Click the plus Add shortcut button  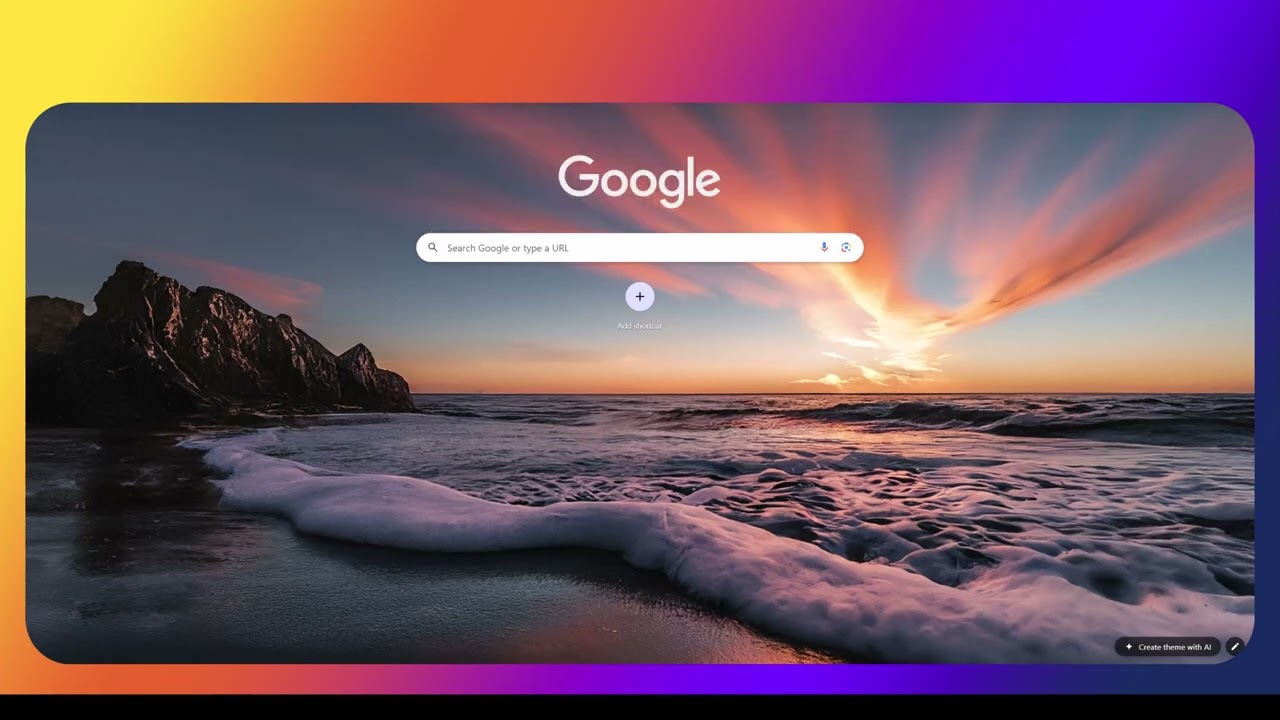tap(640, 297)
